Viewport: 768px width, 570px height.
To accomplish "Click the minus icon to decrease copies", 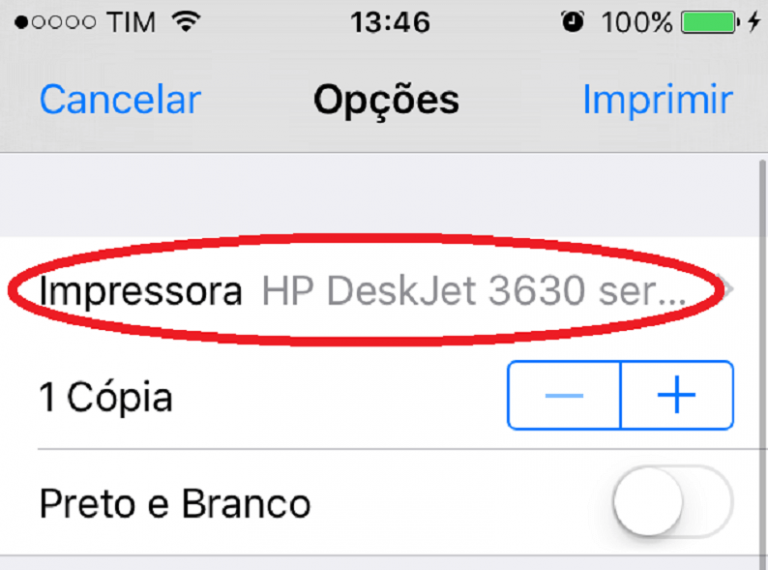I will click(x=564, y=395).
